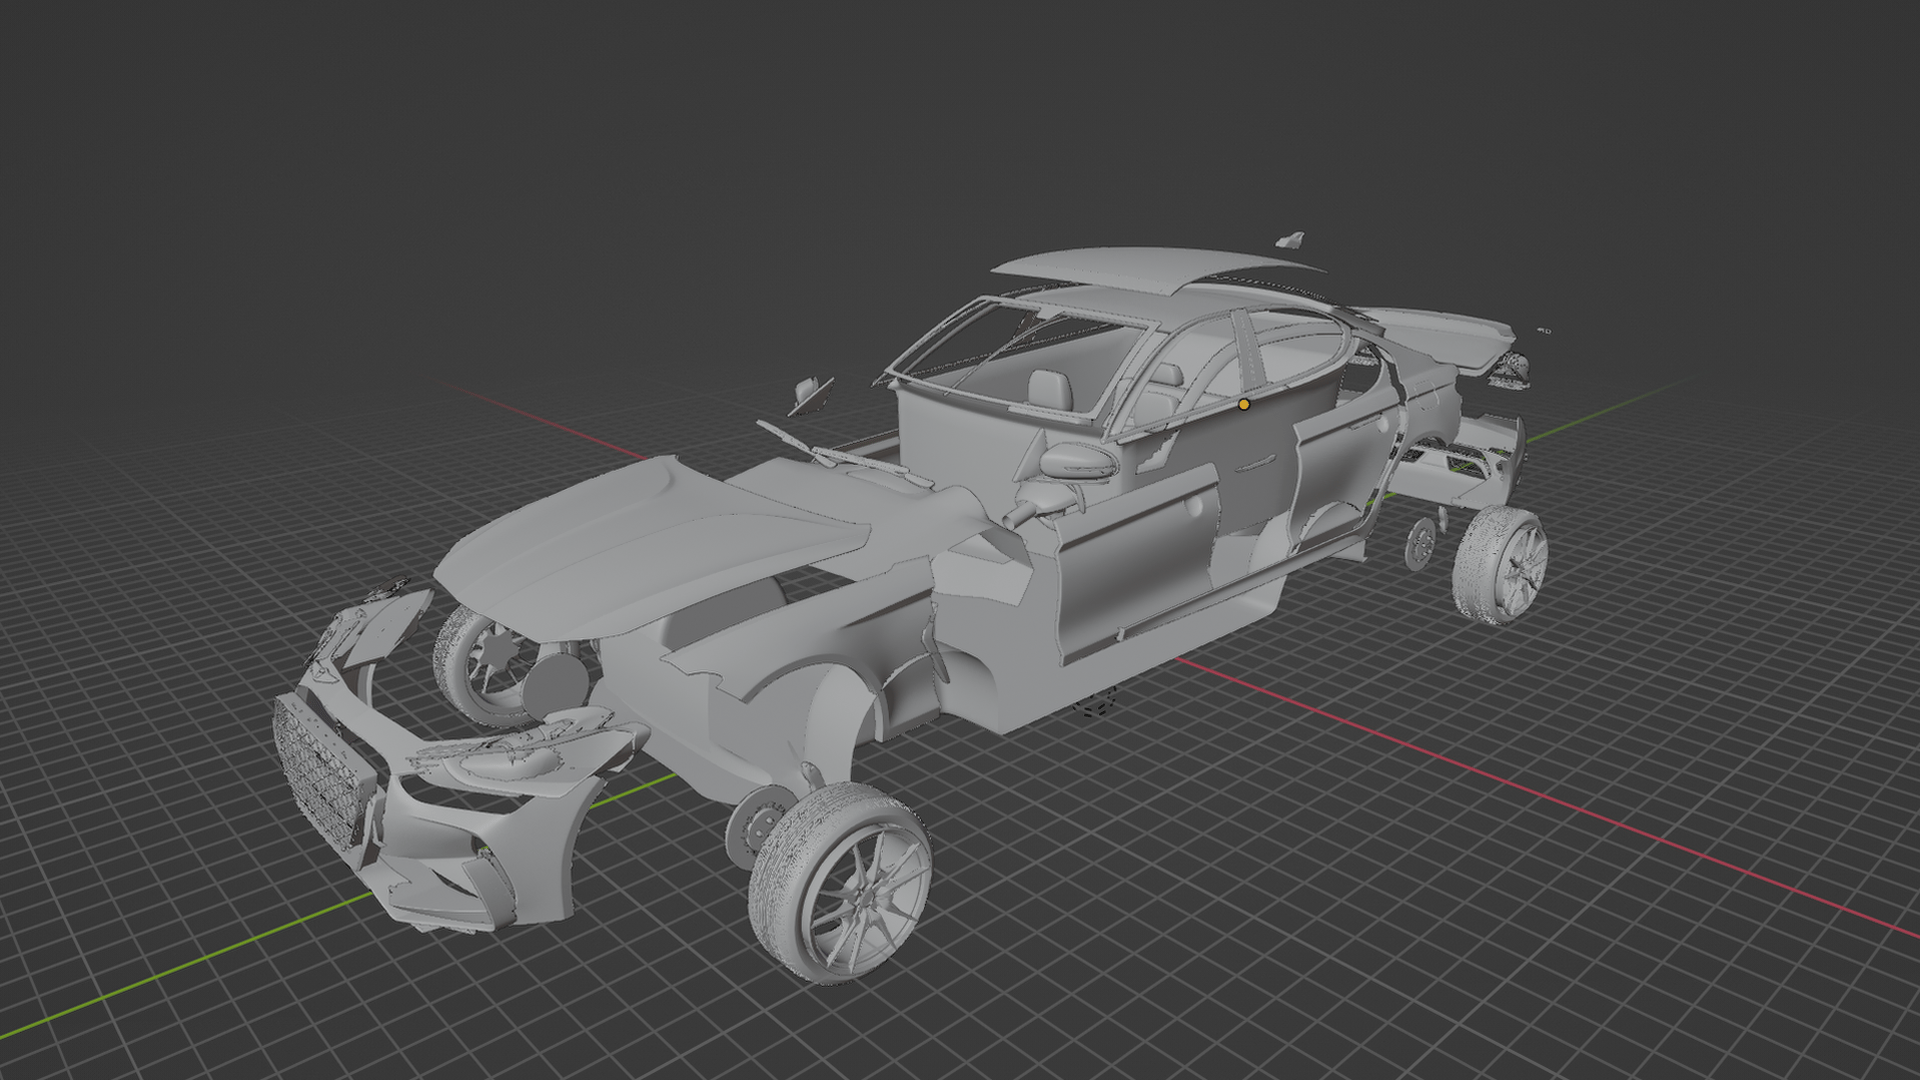Select the front wheel with spoked rim

tap(840, 882)
